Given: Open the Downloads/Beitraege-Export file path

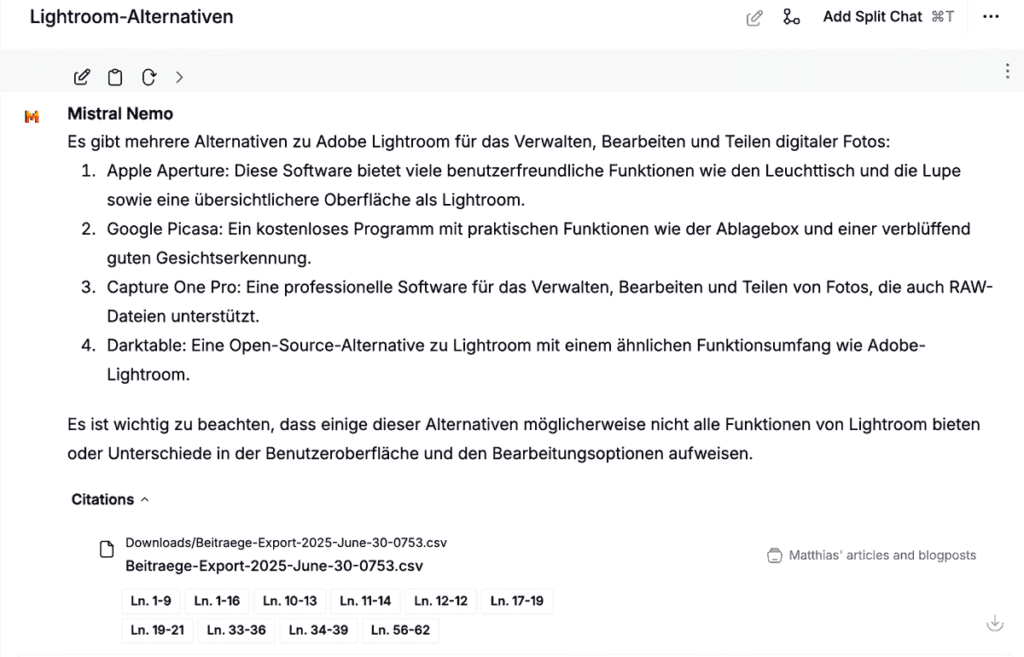Looking at the screenshot, I should (286, 543).
